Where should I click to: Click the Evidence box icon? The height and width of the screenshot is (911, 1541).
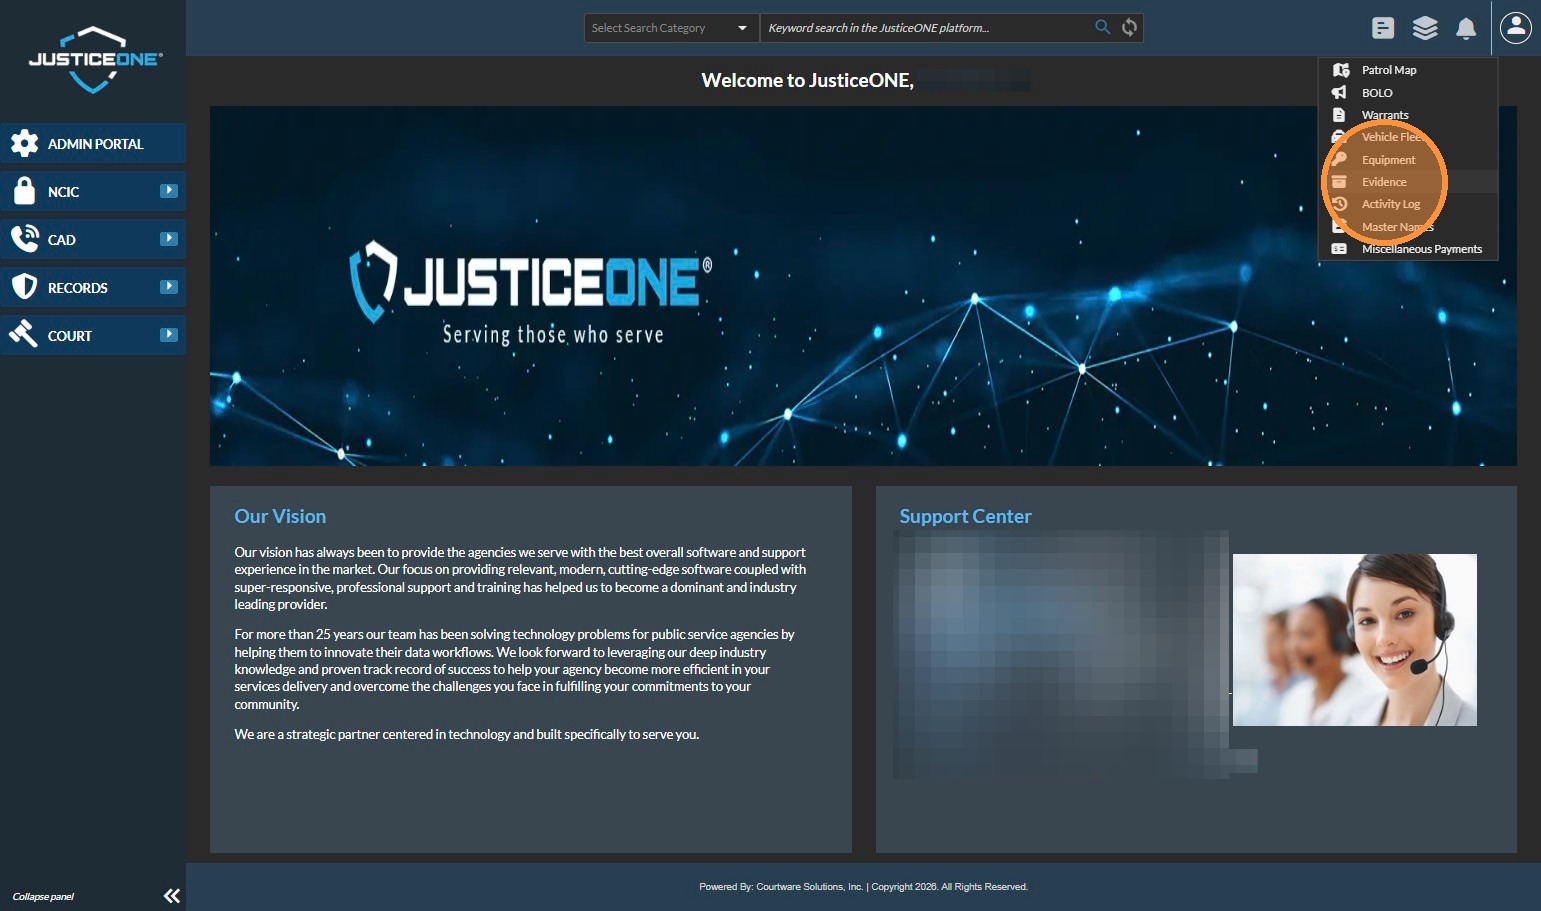1339,181
